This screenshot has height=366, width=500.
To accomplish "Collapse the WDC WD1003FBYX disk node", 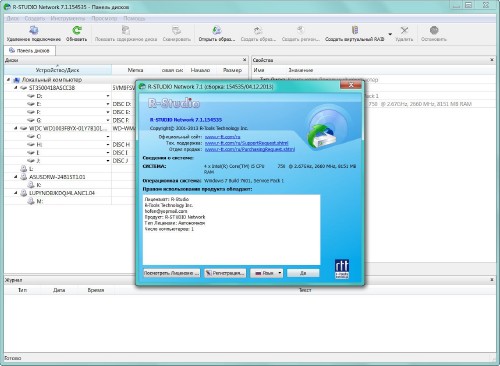I will pos(16,128).
